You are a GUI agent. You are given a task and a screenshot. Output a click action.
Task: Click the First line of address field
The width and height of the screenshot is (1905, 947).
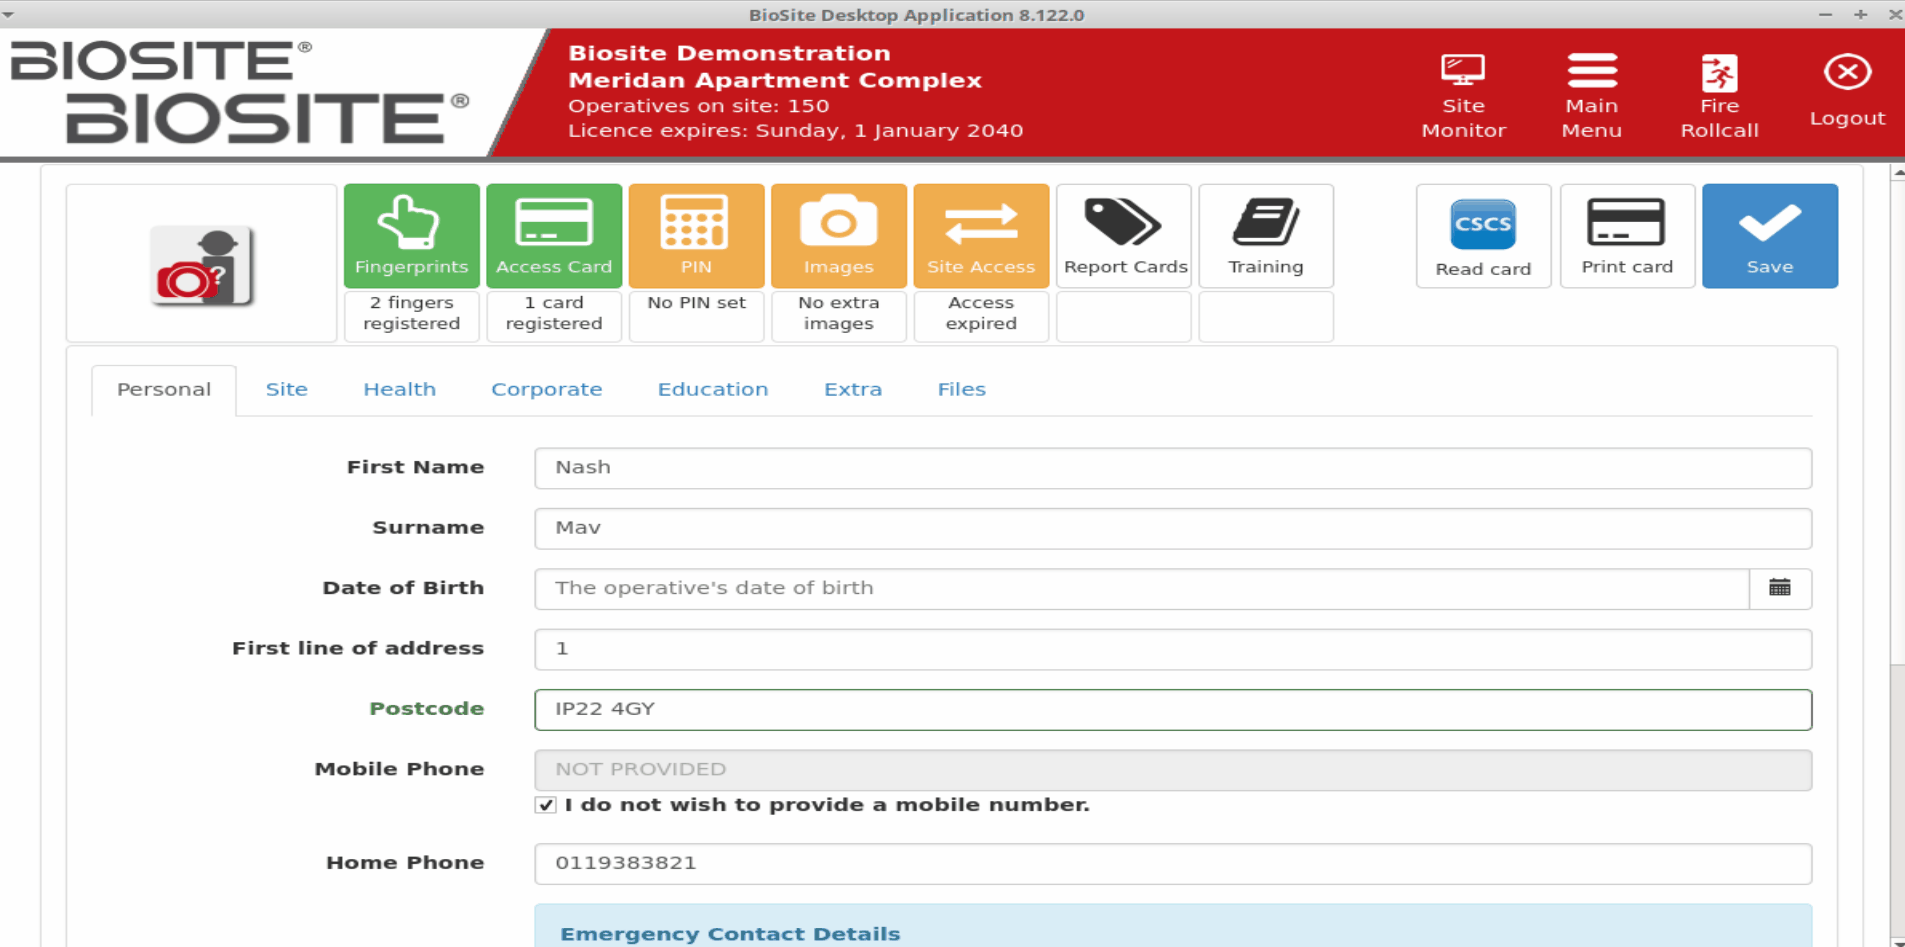tap(1173, 649)
